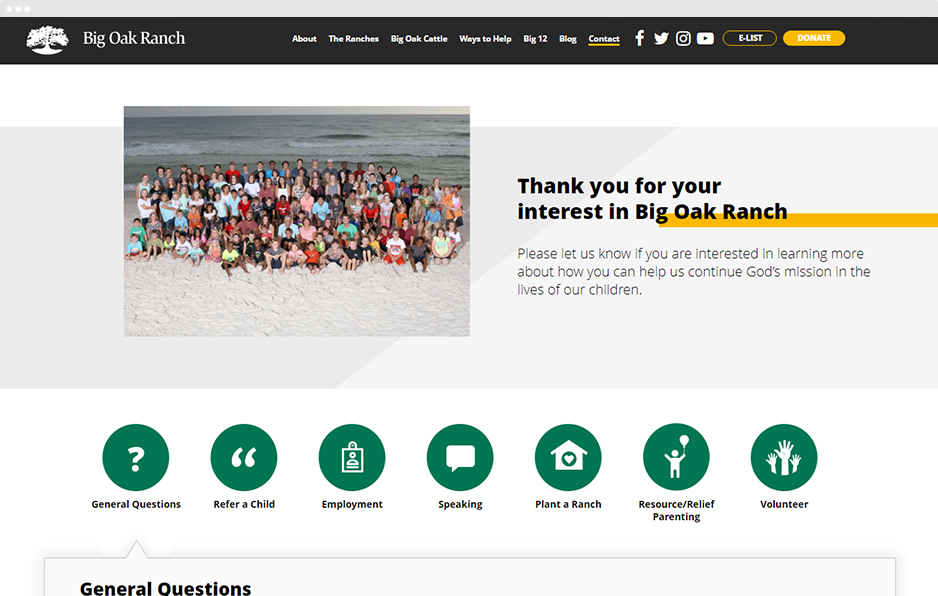This screenshot has height=596, width=938.
Task: Select the Plant a Ranch house icon
Action: pyautogui.click(x=568, y=457)
